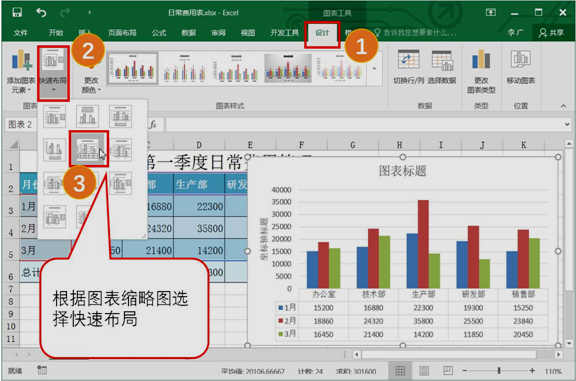The height and width of the screenshot is (381, 576).
Task: Click the Name Box showing 图表 2
Action: [x=21, y=125]
